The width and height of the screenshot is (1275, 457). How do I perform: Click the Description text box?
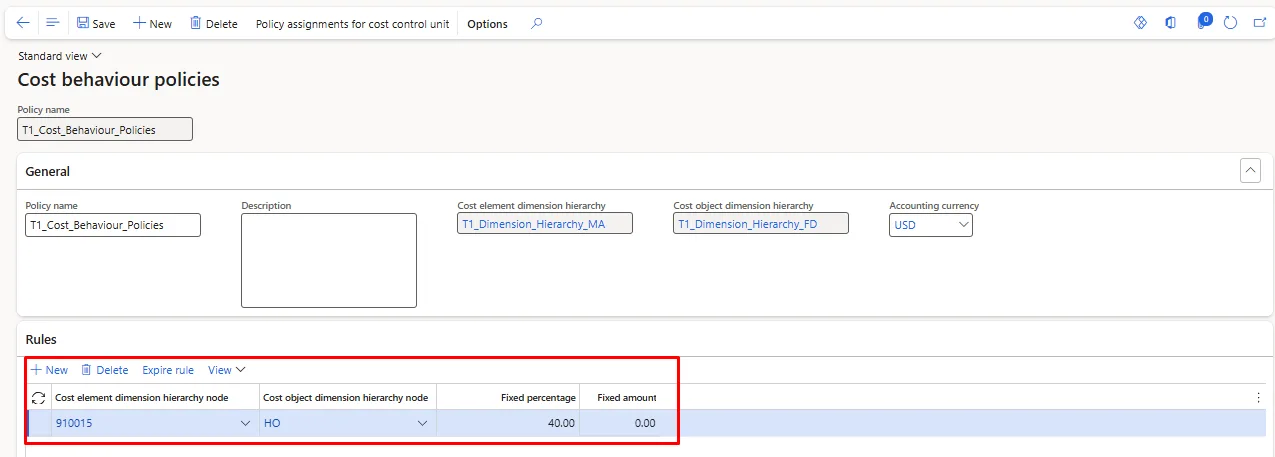(x=329, y=260)
